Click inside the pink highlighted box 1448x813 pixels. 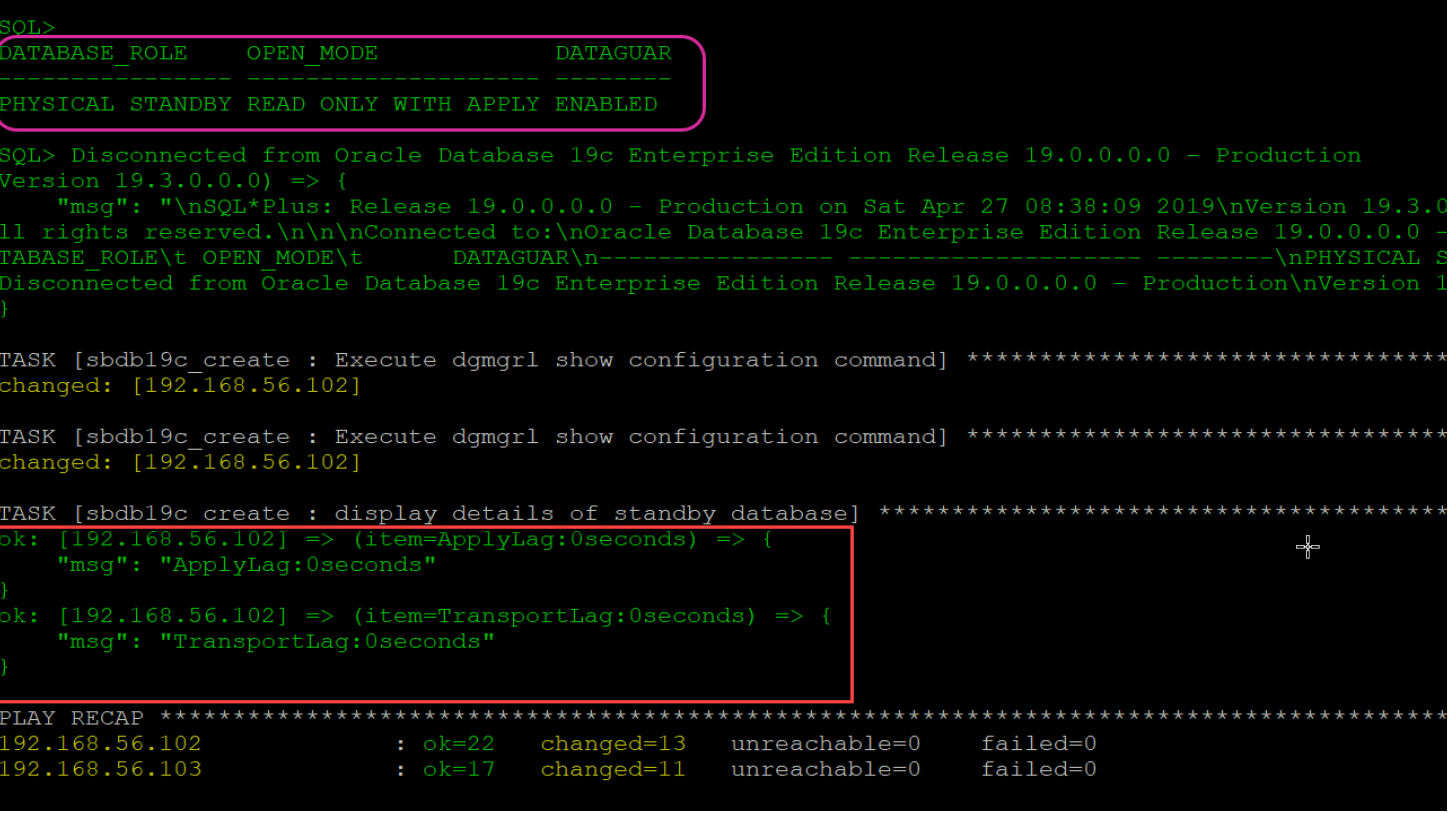coord(350,80)
